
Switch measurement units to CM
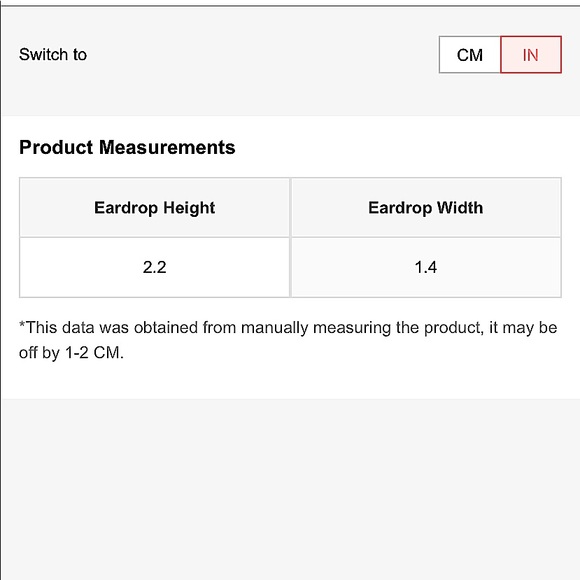(x=470, y=55)
